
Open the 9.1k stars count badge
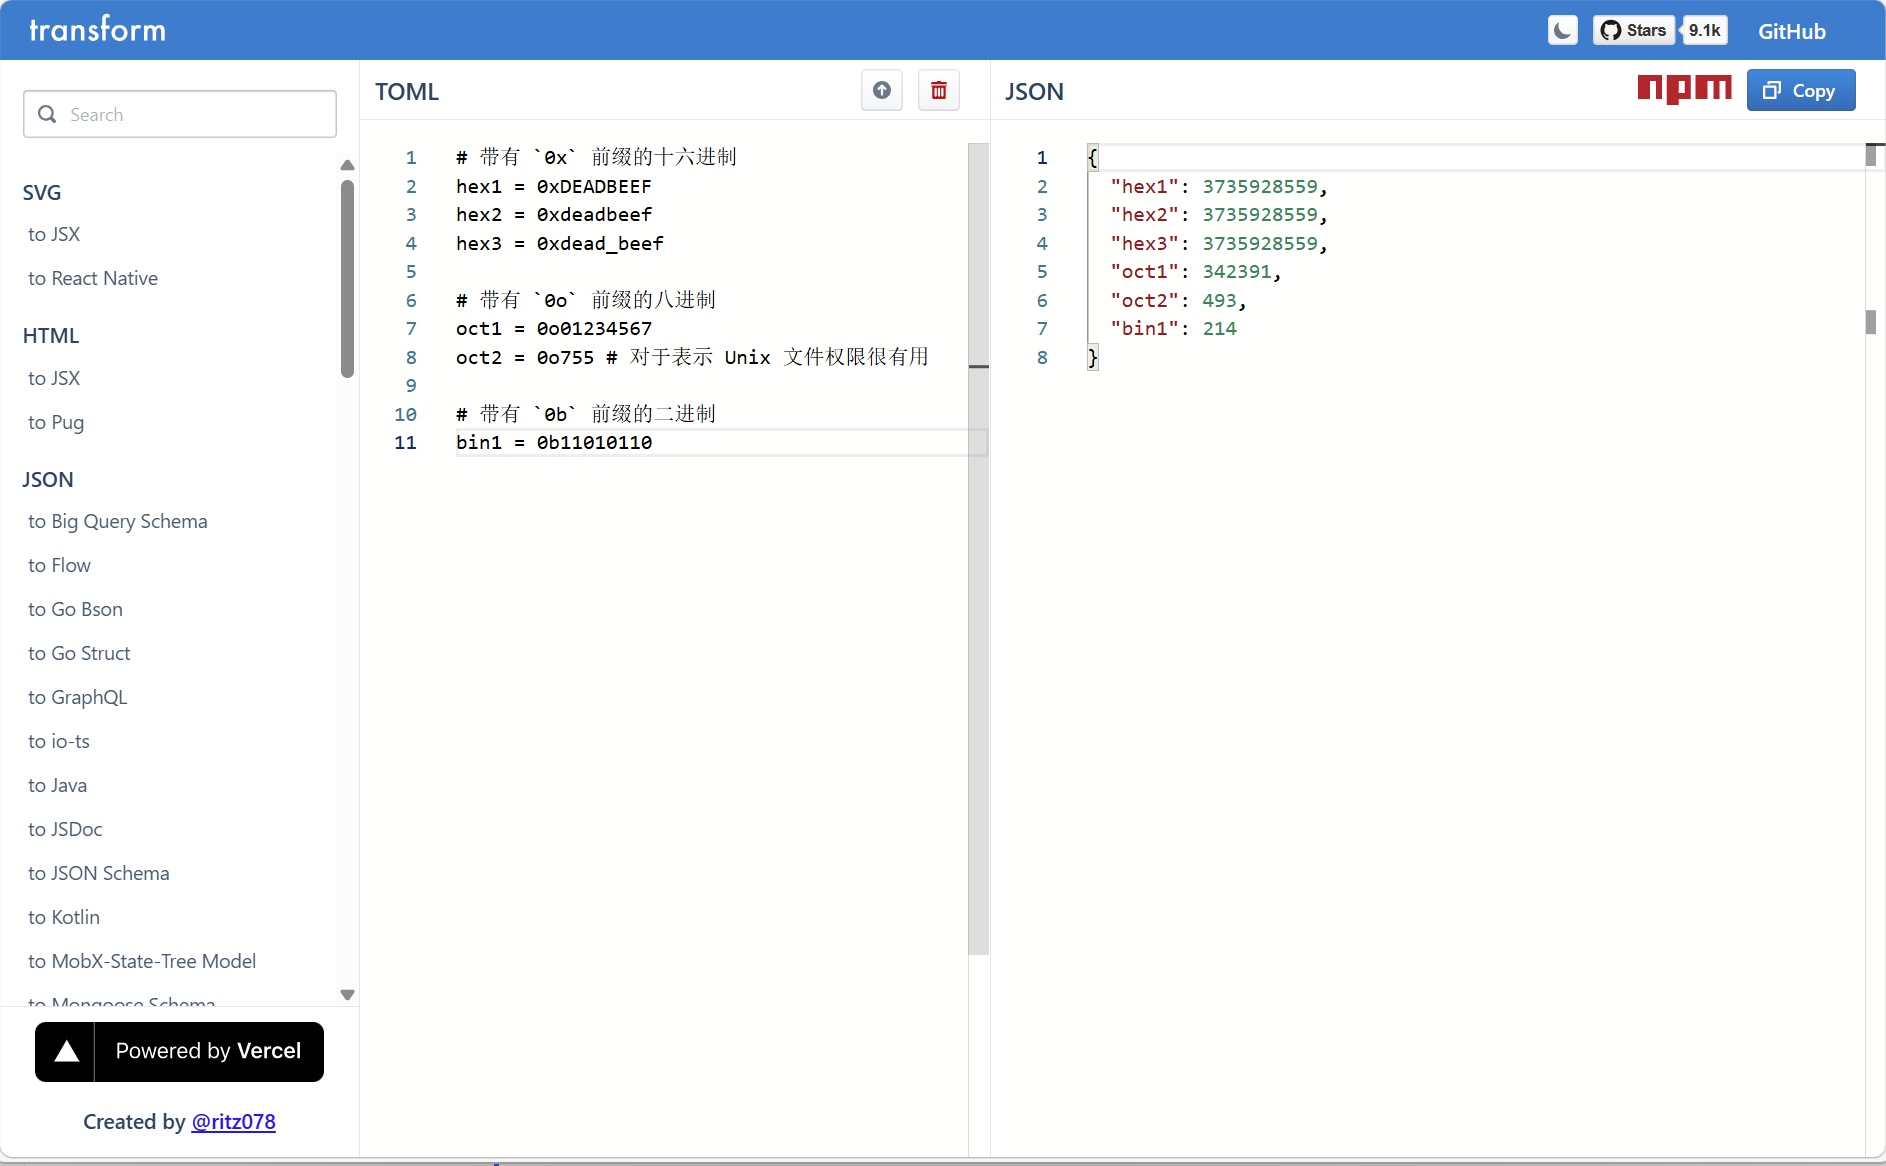(x=1704, y=31)
